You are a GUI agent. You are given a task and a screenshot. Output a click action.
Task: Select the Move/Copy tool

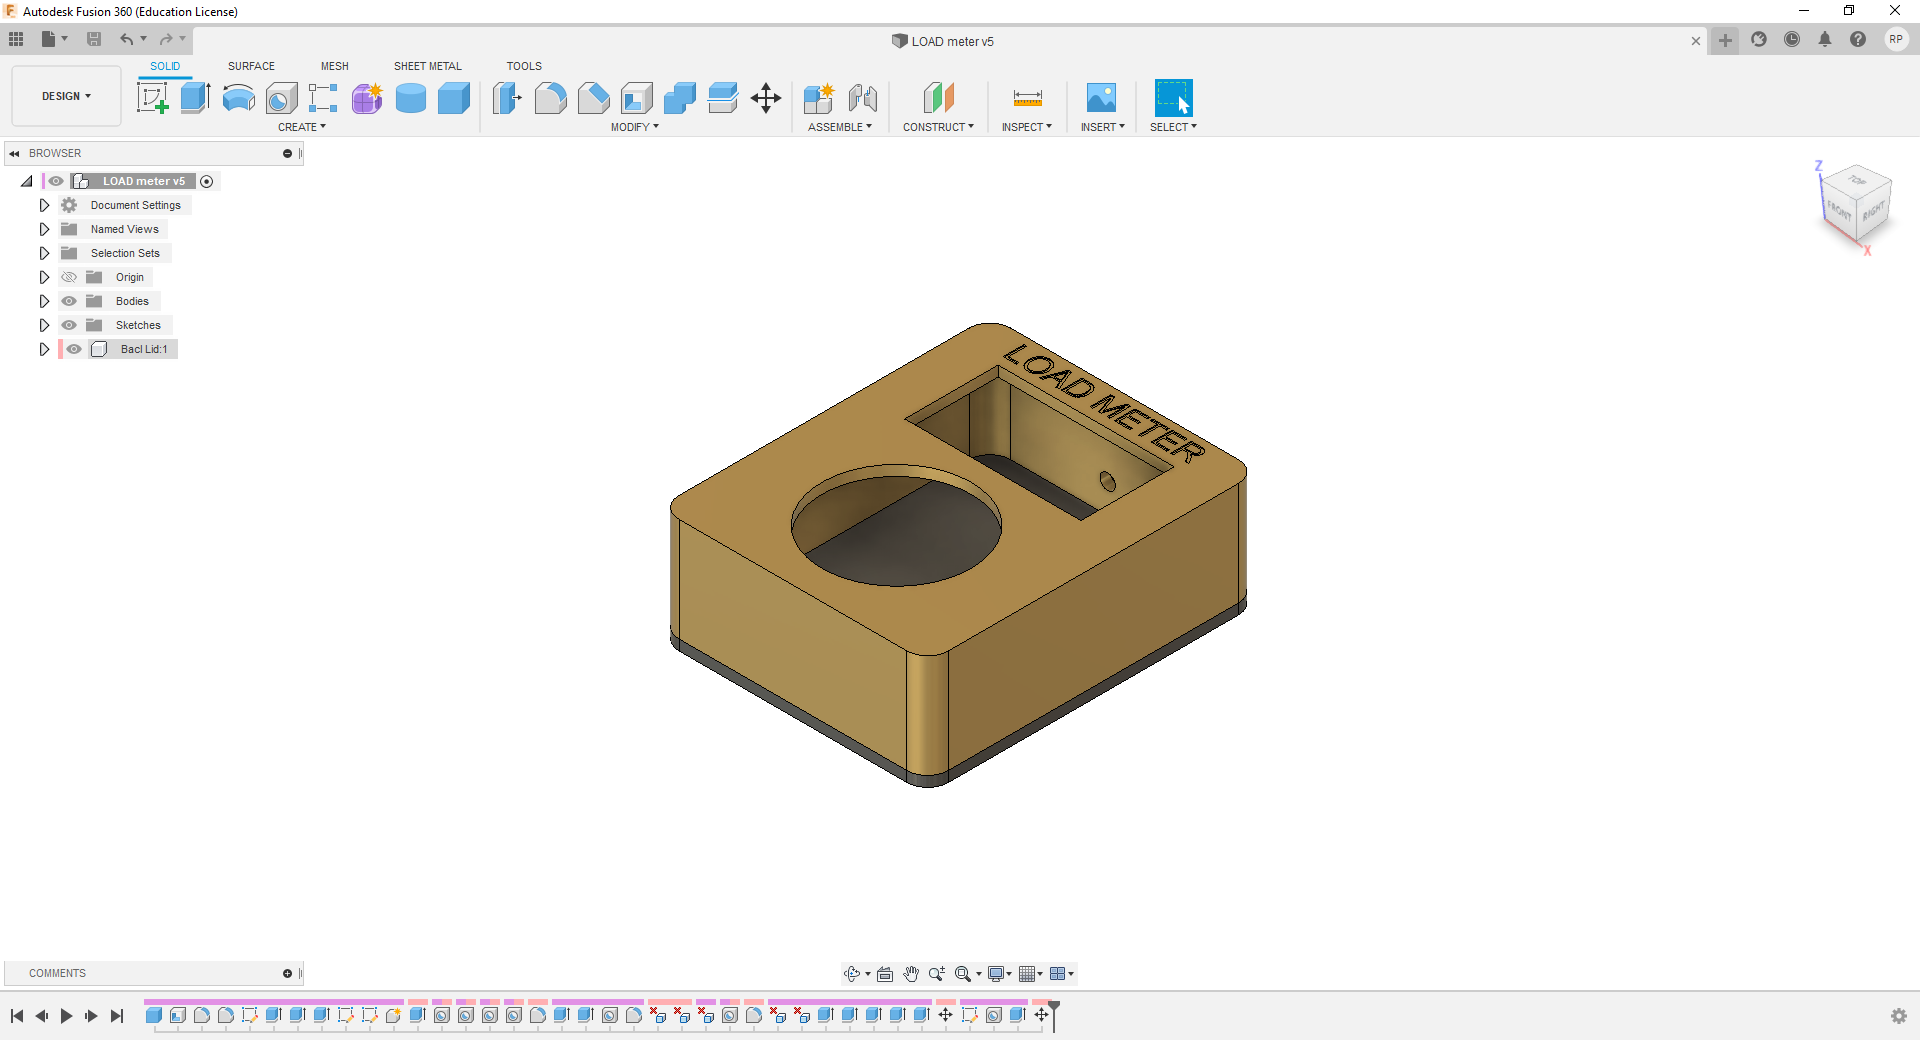coord(766,98)
